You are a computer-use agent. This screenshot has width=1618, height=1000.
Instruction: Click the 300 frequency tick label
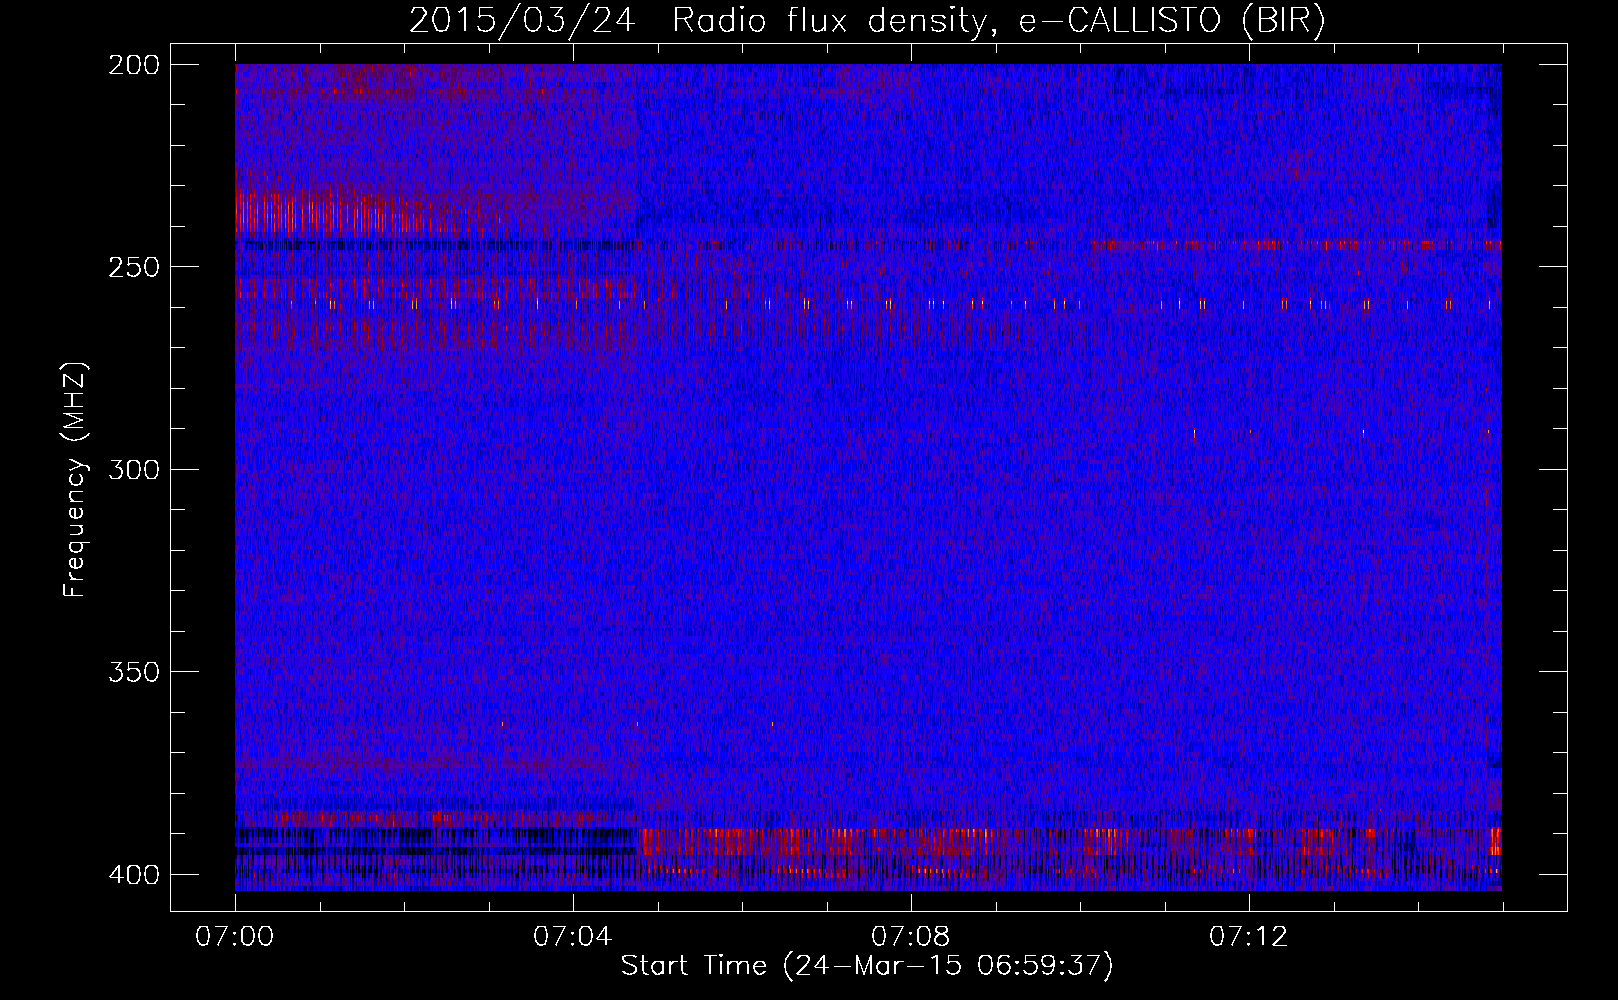coord(133,470)
